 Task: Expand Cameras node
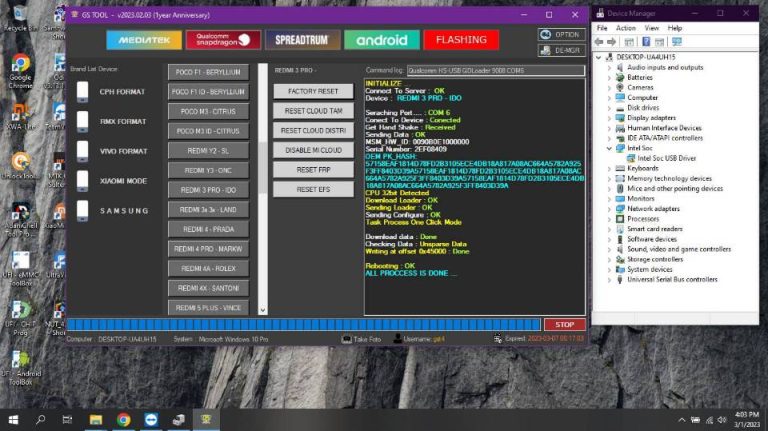point(609,88)
